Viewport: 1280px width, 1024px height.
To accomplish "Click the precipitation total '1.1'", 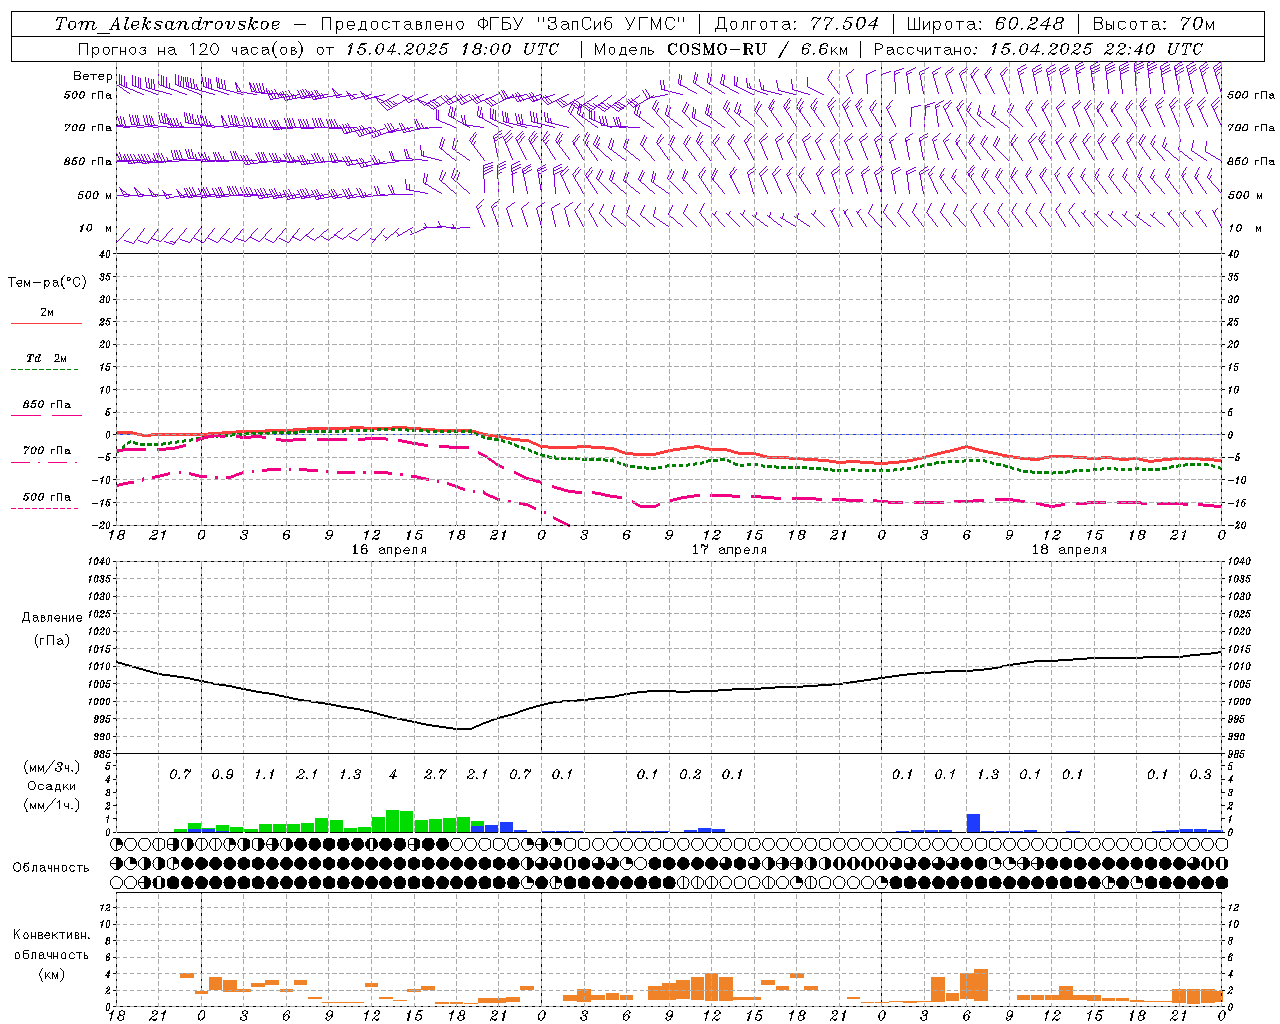I will 265,775.
